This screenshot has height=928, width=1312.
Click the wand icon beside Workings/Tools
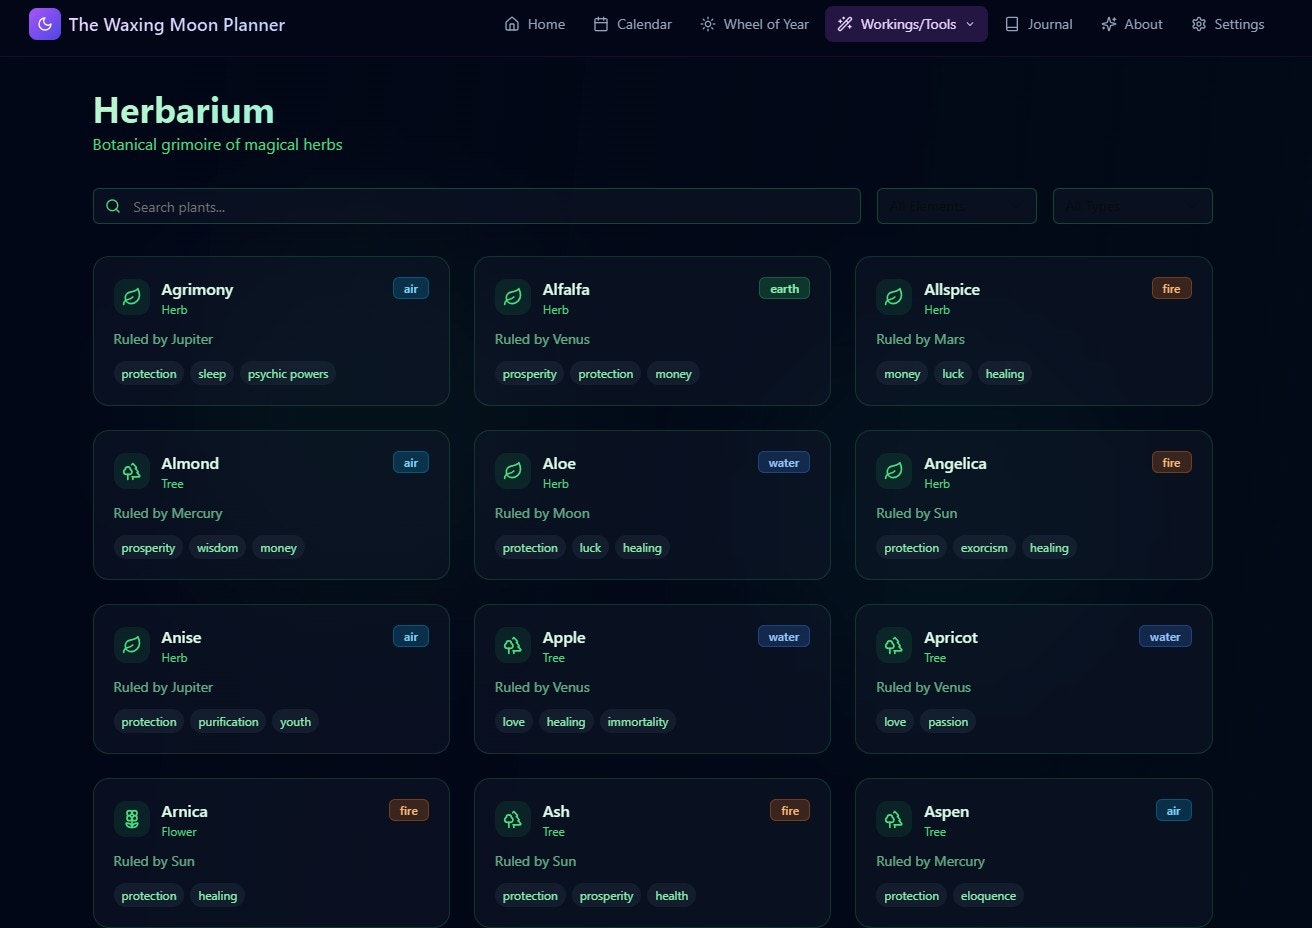click(844, 23)
